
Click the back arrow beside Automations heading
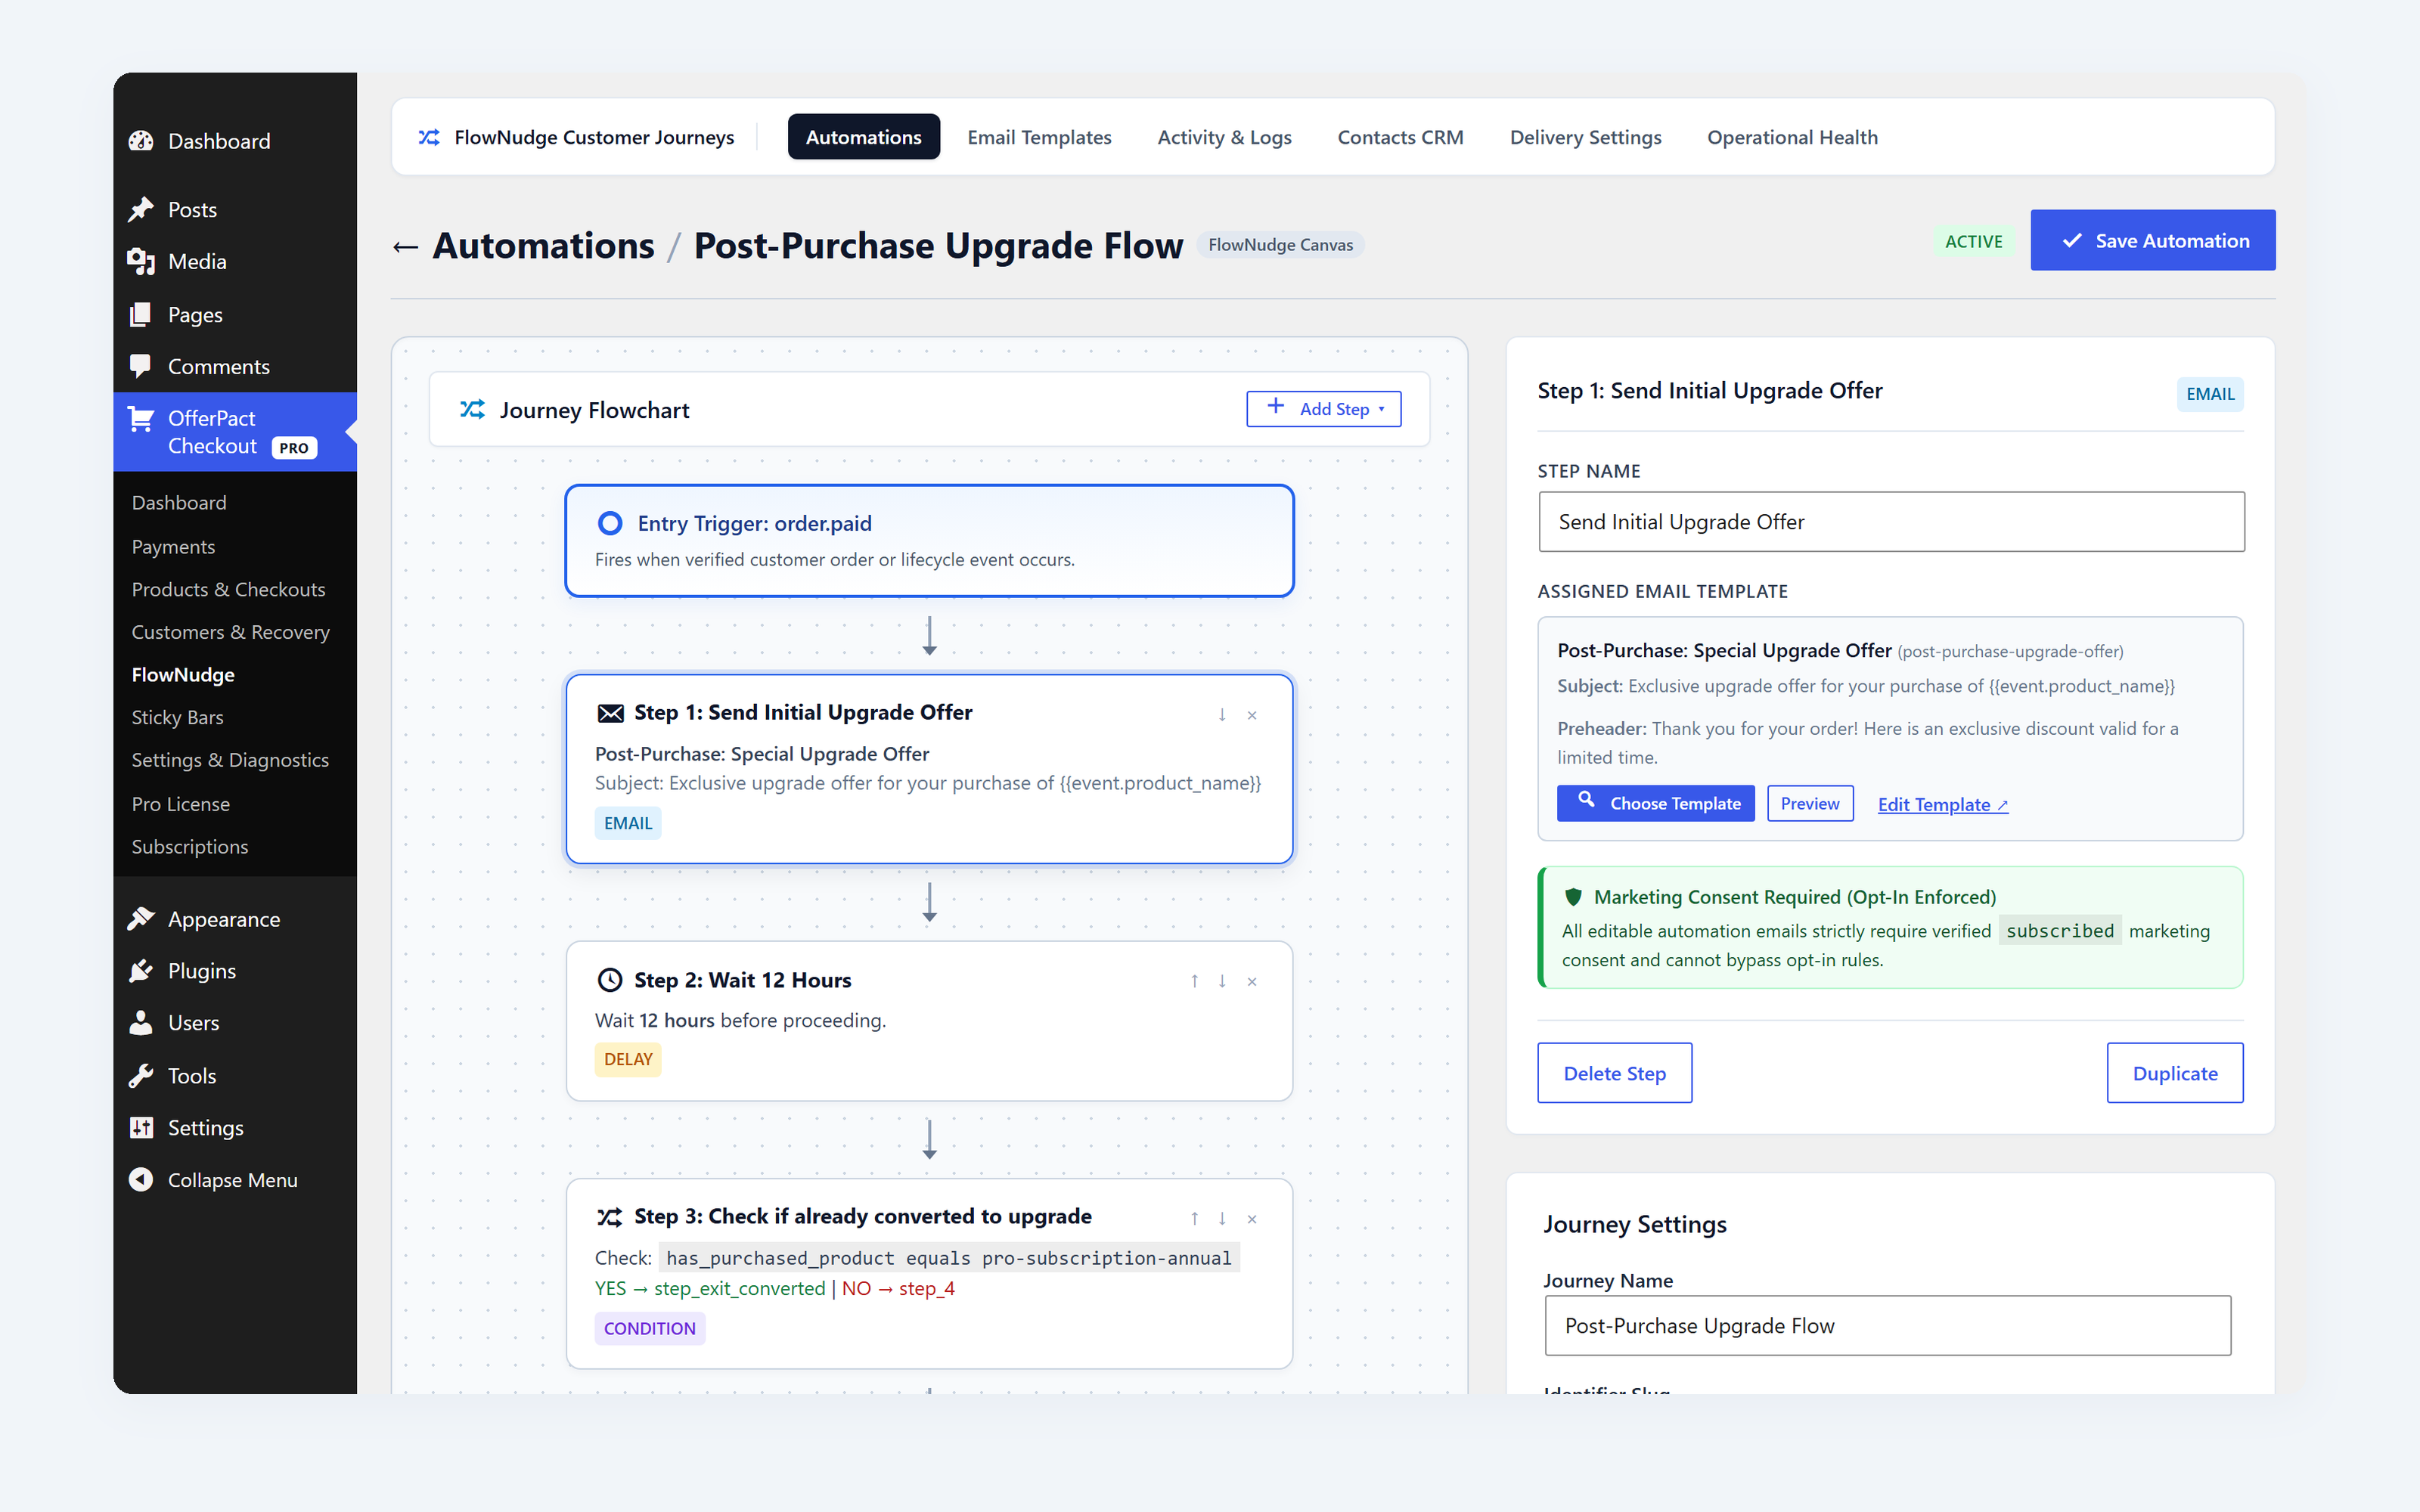405,246
